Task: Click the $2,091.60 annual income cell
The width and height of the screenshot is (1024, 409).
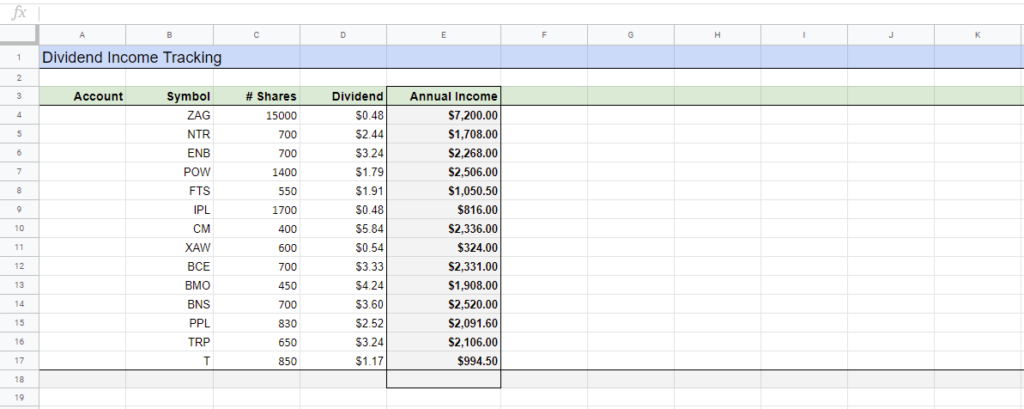Action: coord(443,323)
